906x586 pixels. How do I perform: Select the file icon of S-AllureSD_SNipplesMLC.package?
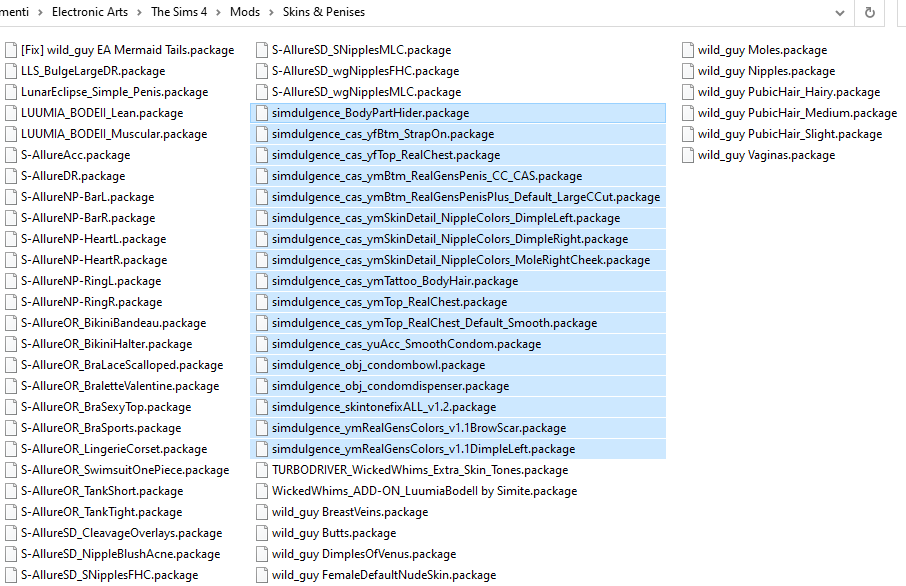tap(262, 50)
